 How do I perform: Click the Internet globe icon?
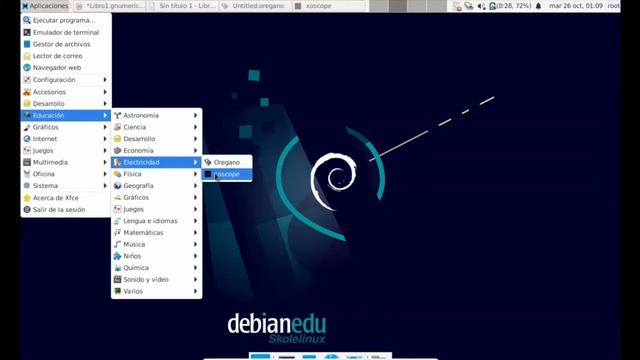click(27, 139)
